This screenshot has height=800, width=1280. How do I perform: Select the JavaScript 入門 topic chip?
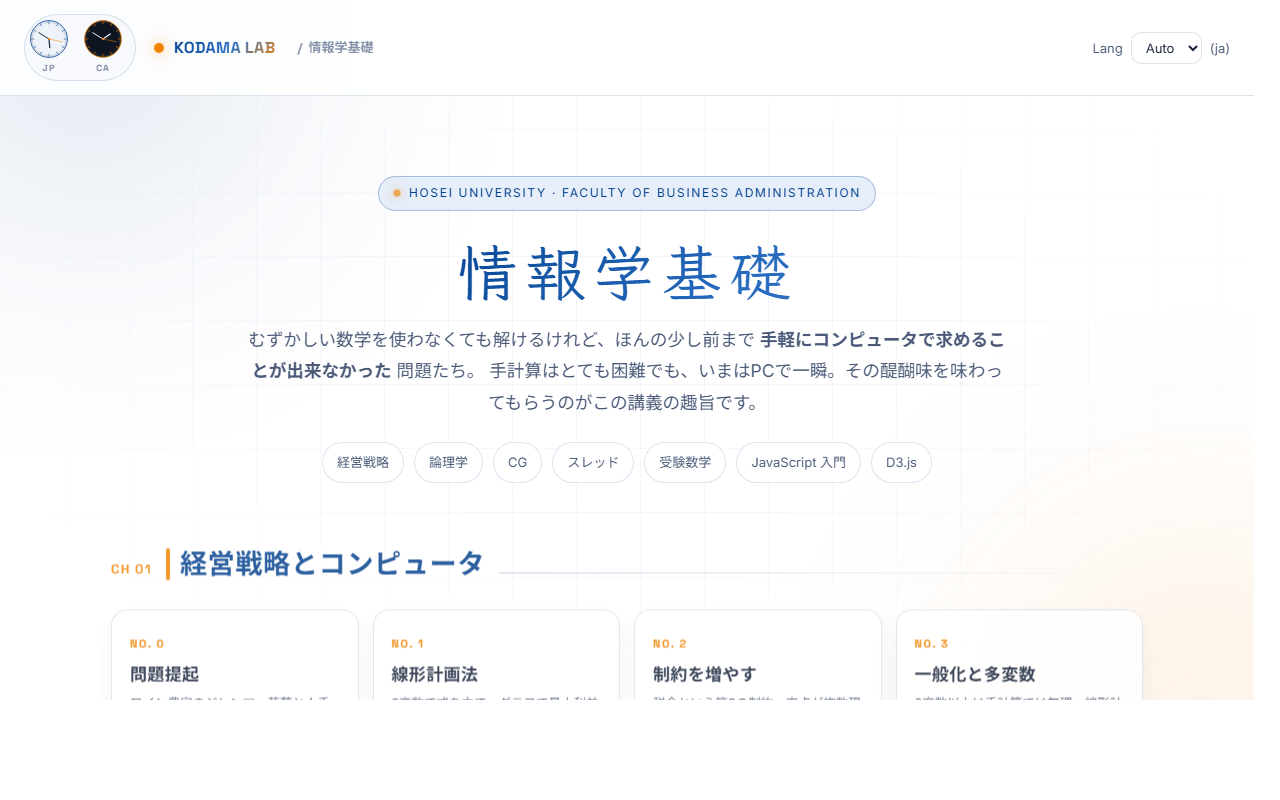pos(798,463)
